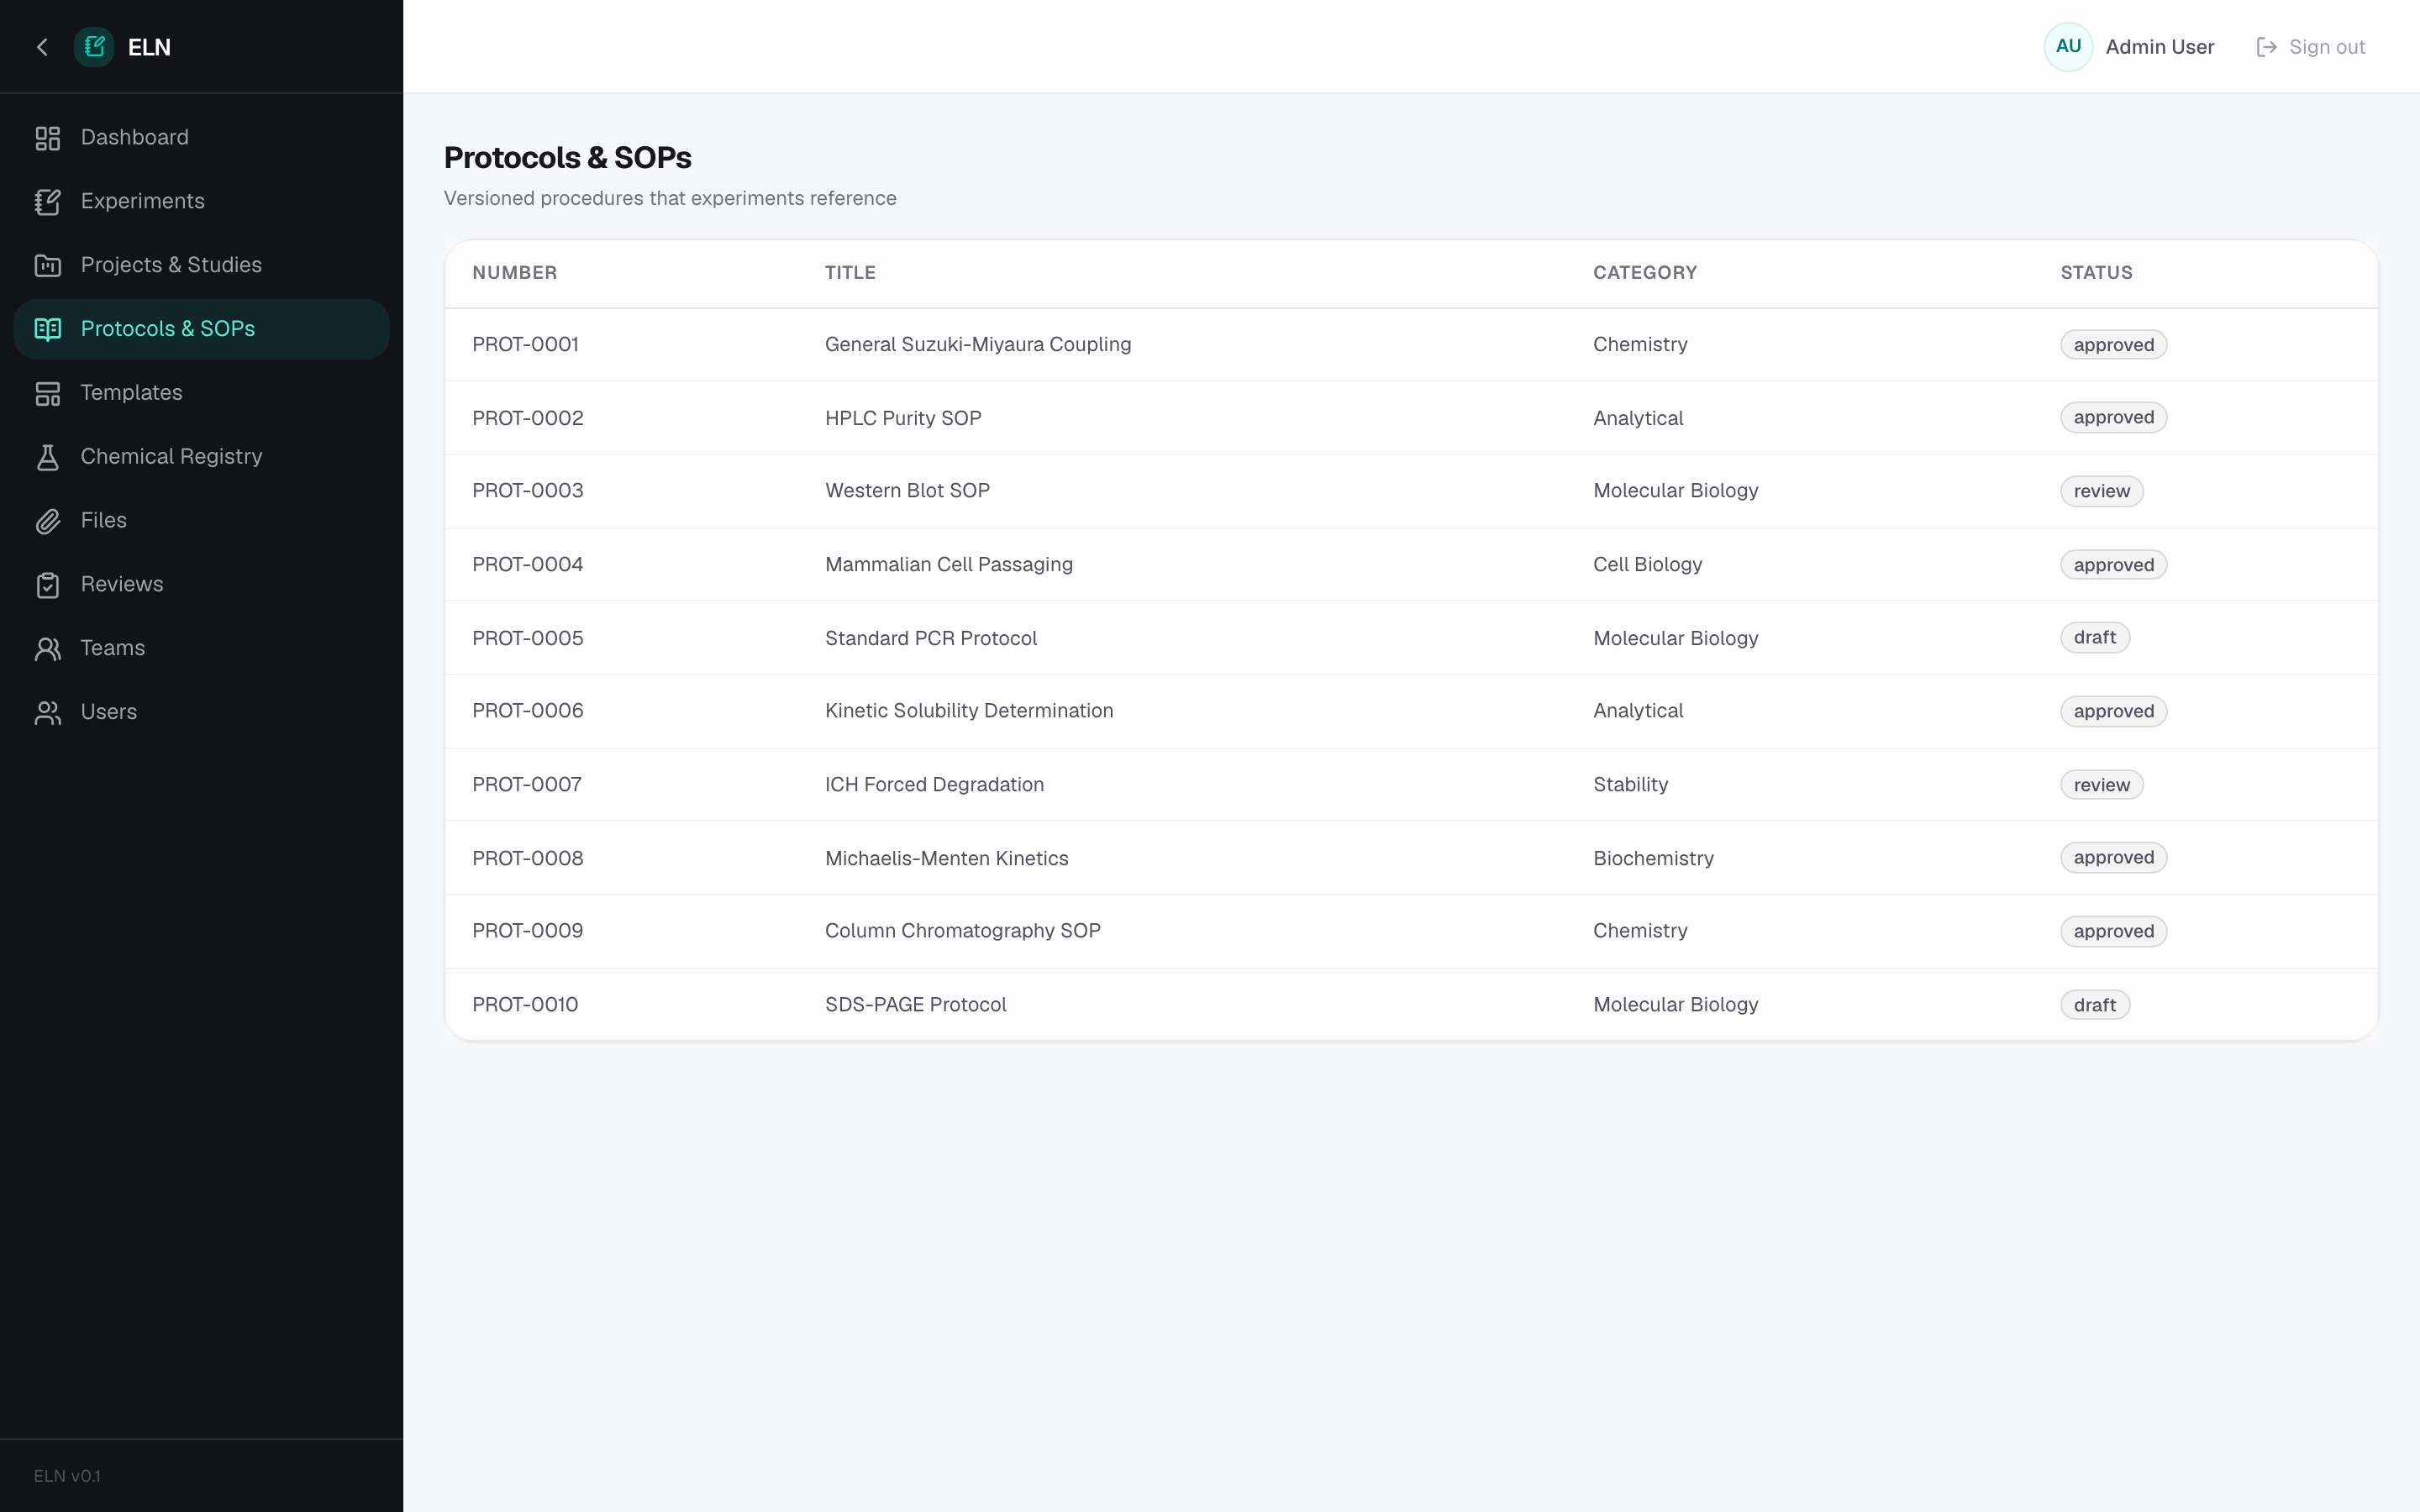Click the STATUS column header
This screenshot has width=2420, height=1512.
2096,273
